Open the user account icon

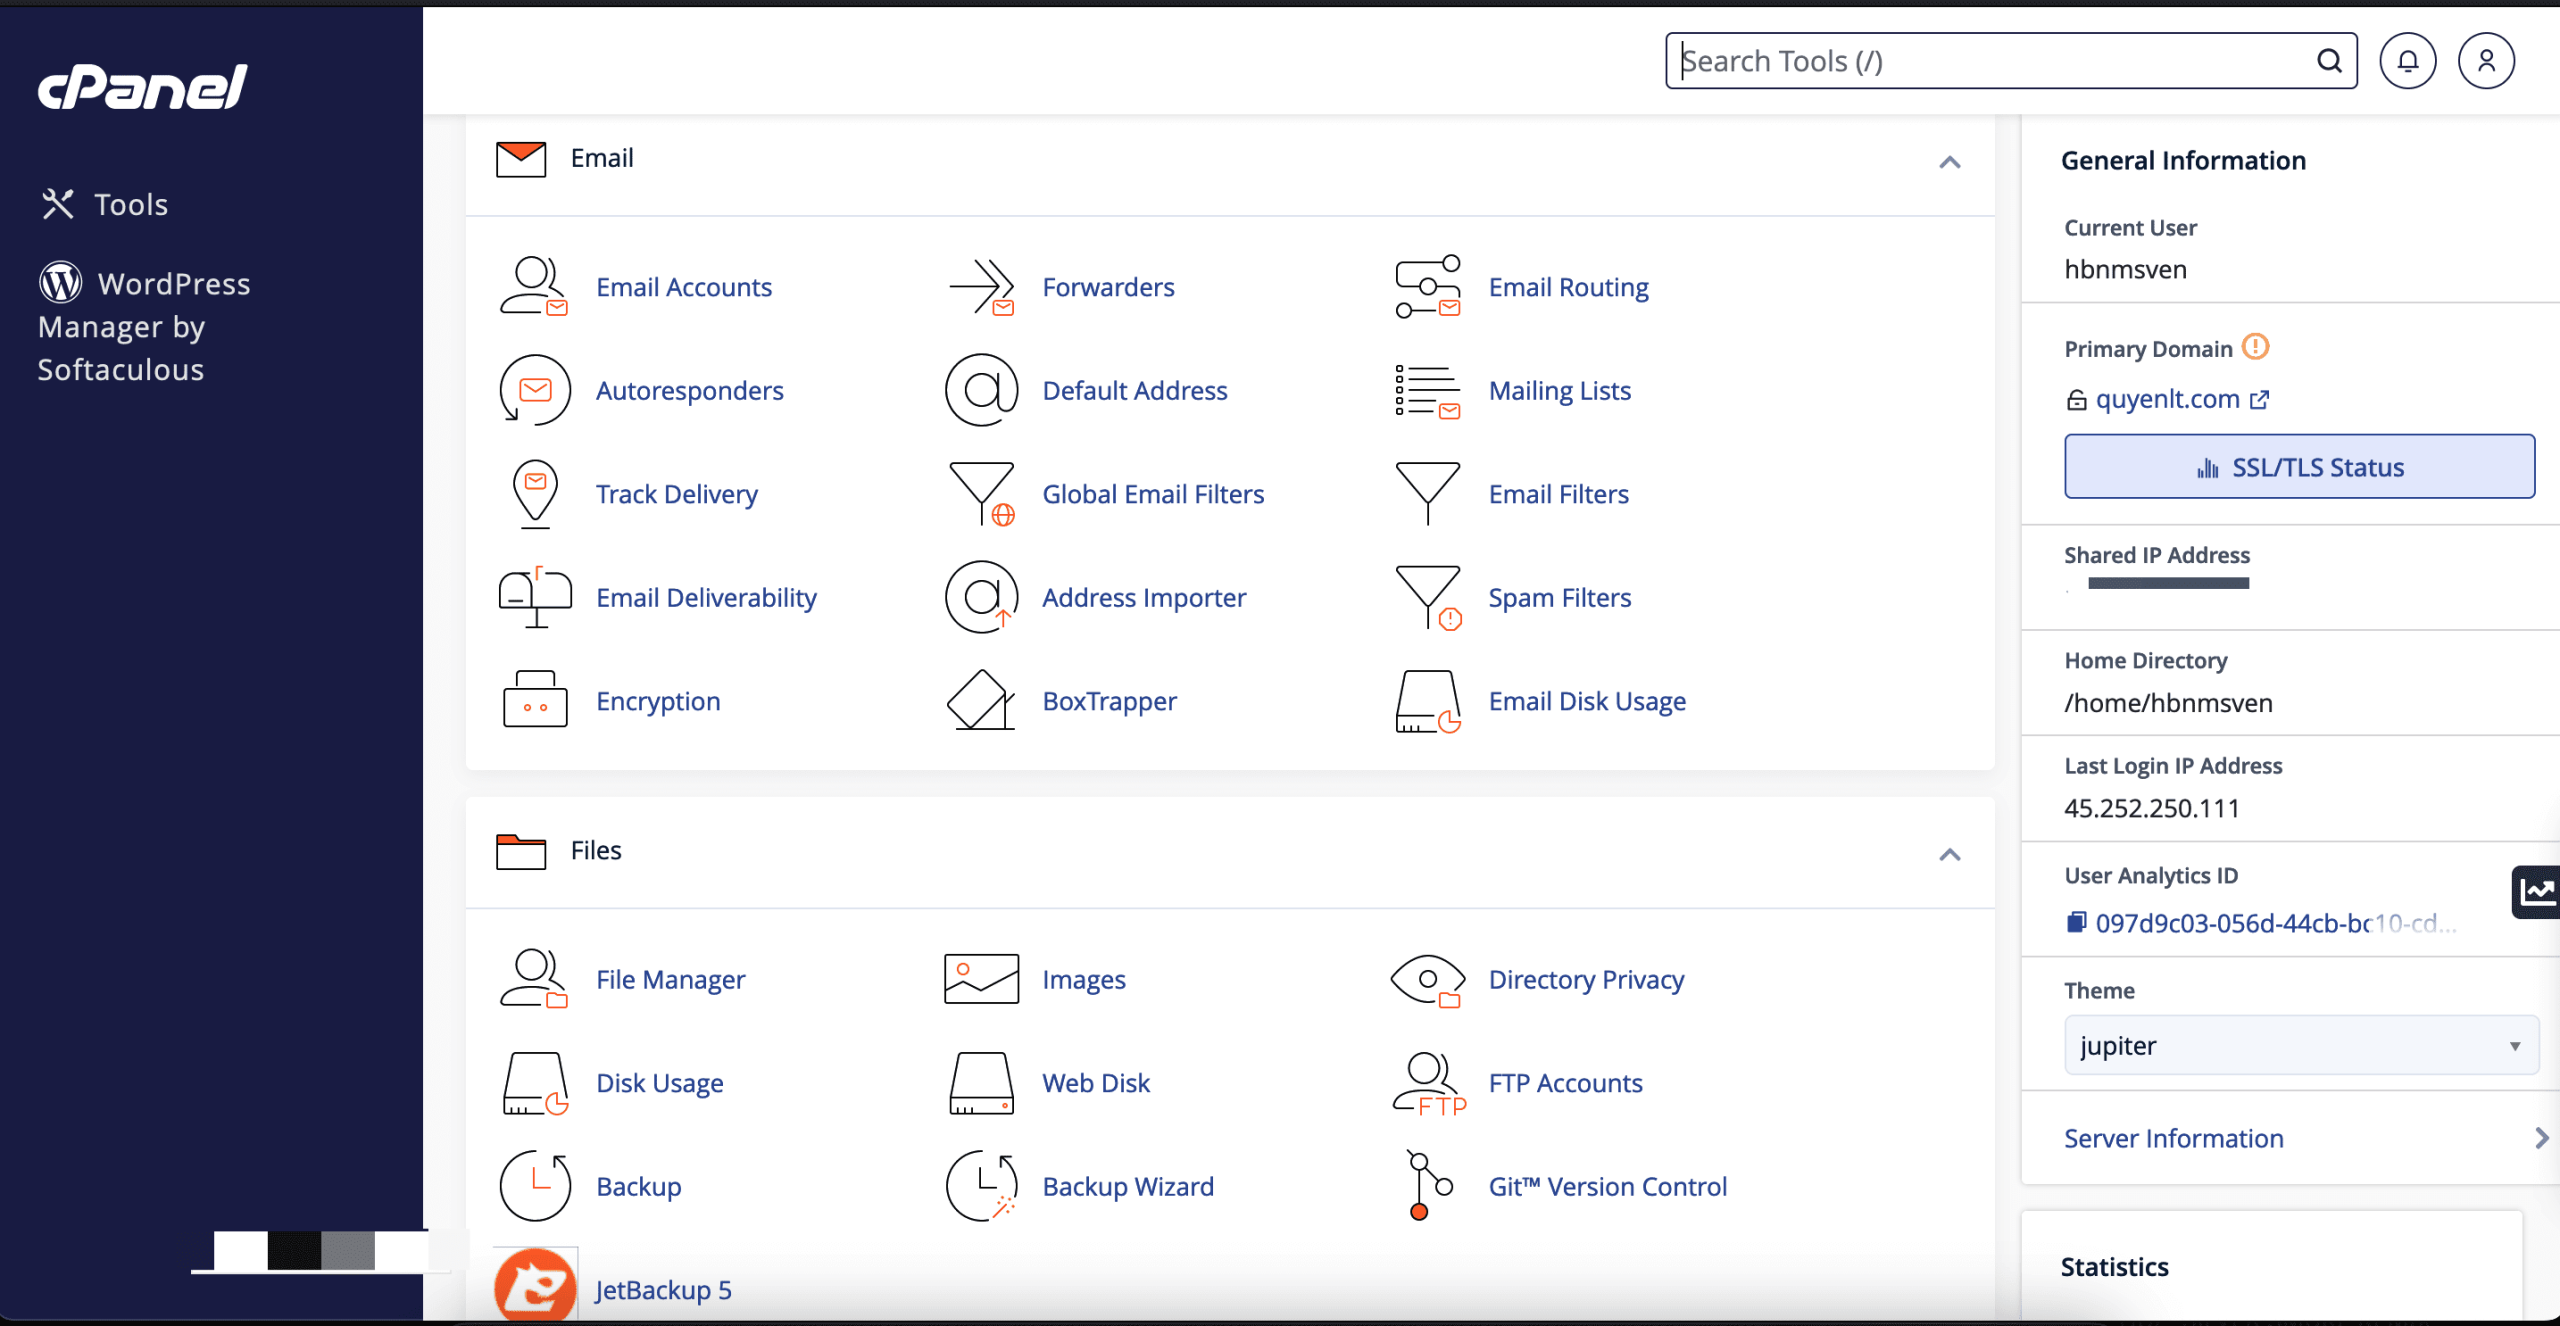point(2486,61)
